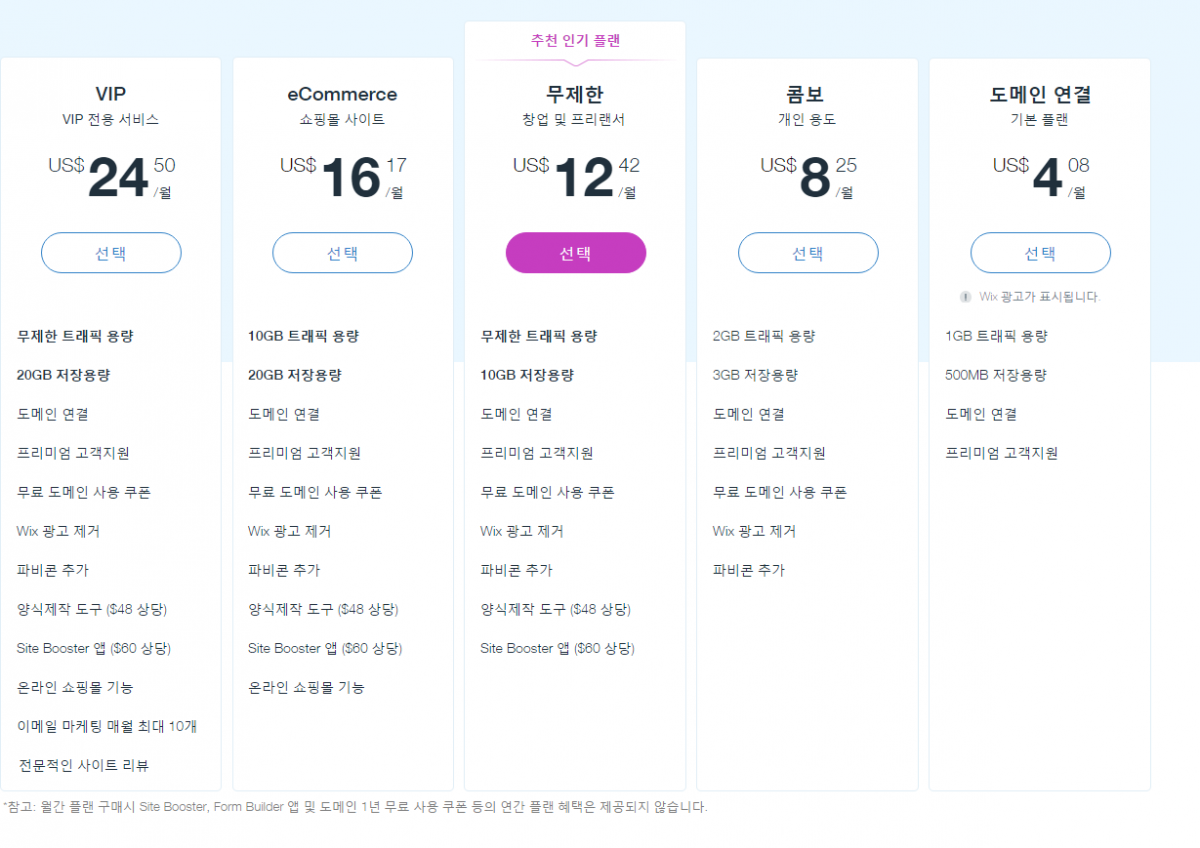
Task: Click the 참고 footnote about 월간 플랜
Action: pos(355,806)
